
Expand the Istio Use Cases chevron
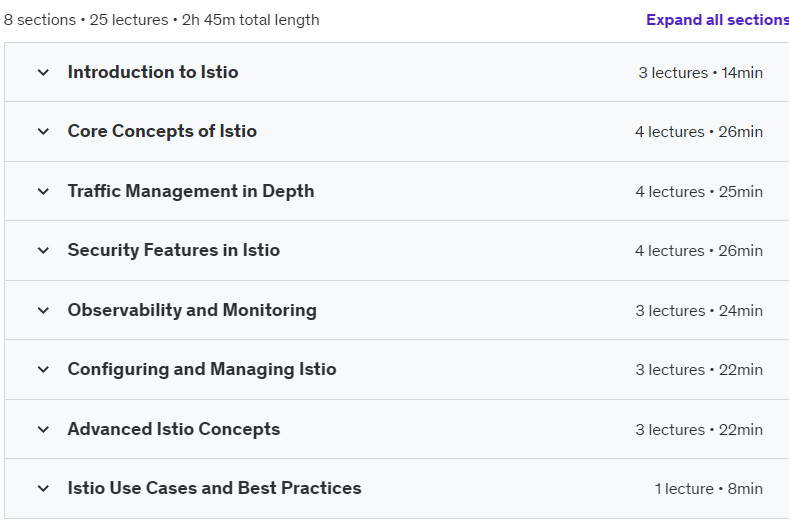pos(43,488)
